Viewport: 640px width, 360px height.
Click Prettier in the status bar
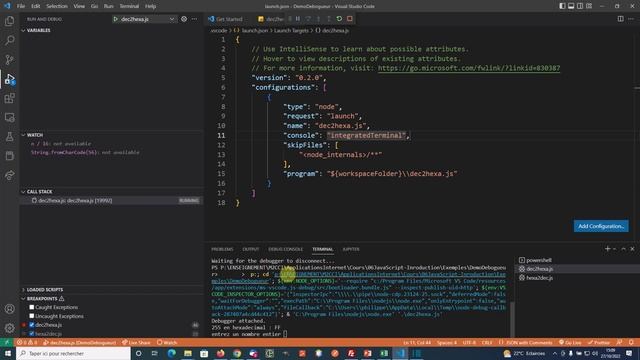pos(599,342)
